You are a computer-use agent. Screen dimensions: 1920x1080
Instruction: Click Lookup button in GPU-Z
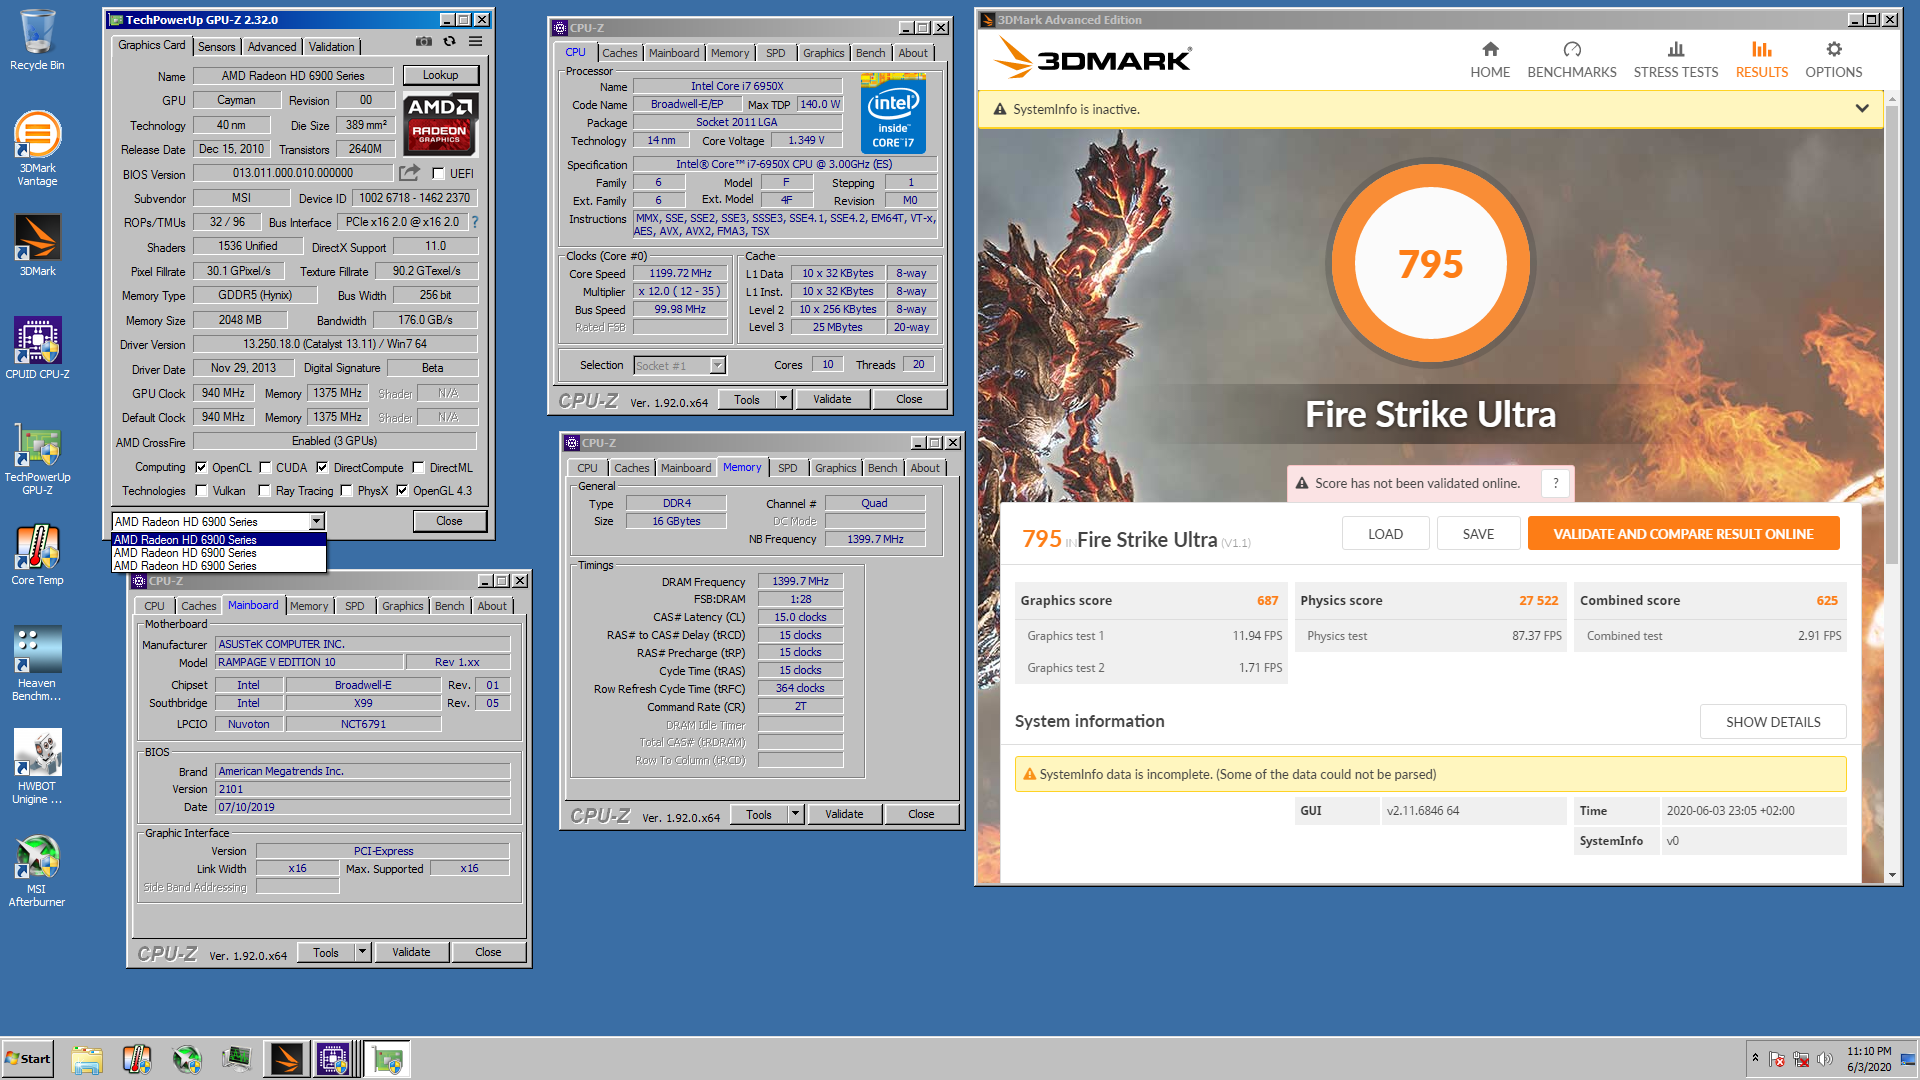440,75
